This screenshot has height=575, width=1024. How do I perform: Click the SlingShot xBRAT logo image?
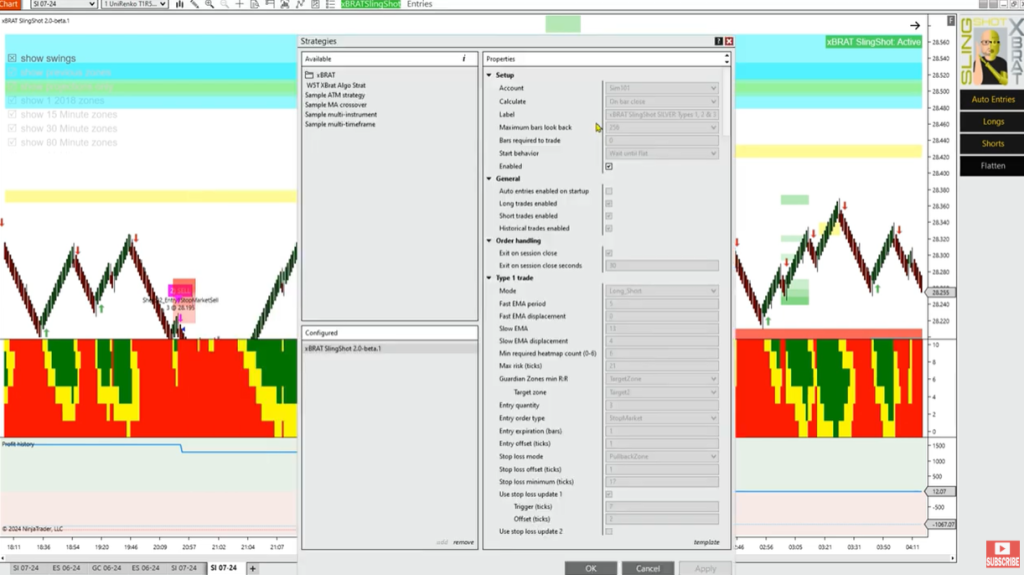coord(991,52)
